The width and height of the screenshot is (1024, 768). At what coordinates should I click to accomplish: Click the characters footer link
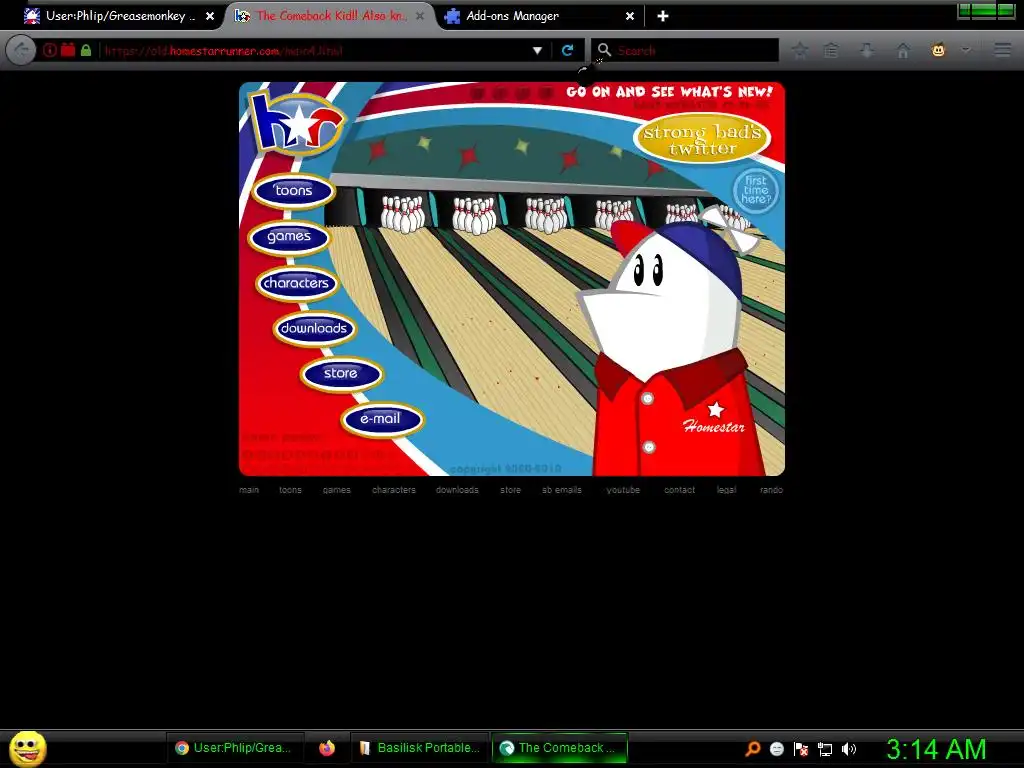[x=394, y=490]
